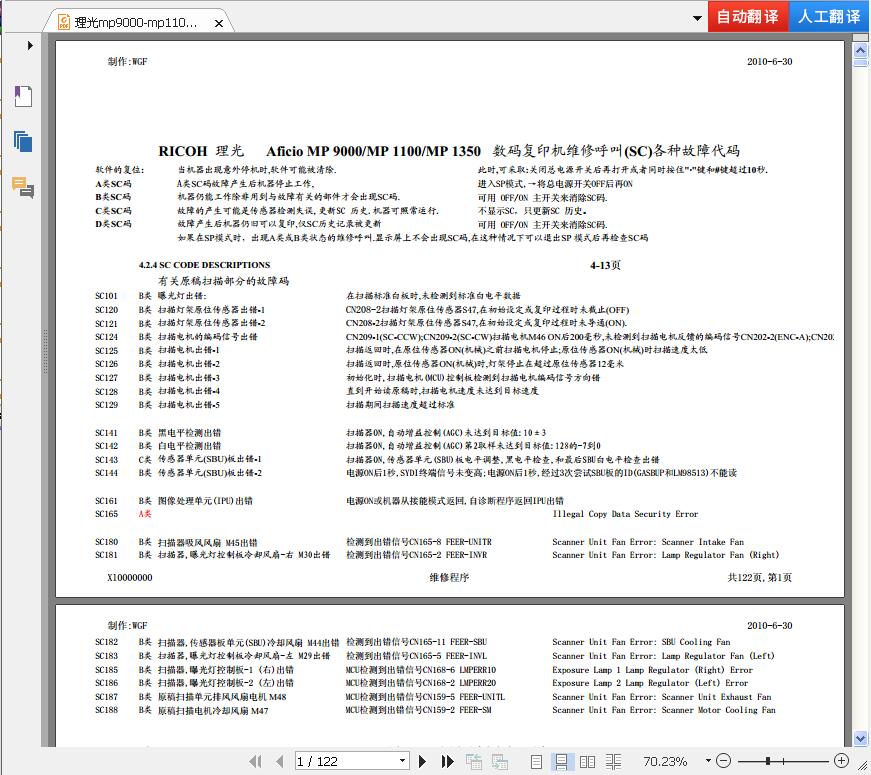Click the X10000000 footer text
This screenshot has height=775, width=871.
129,578
